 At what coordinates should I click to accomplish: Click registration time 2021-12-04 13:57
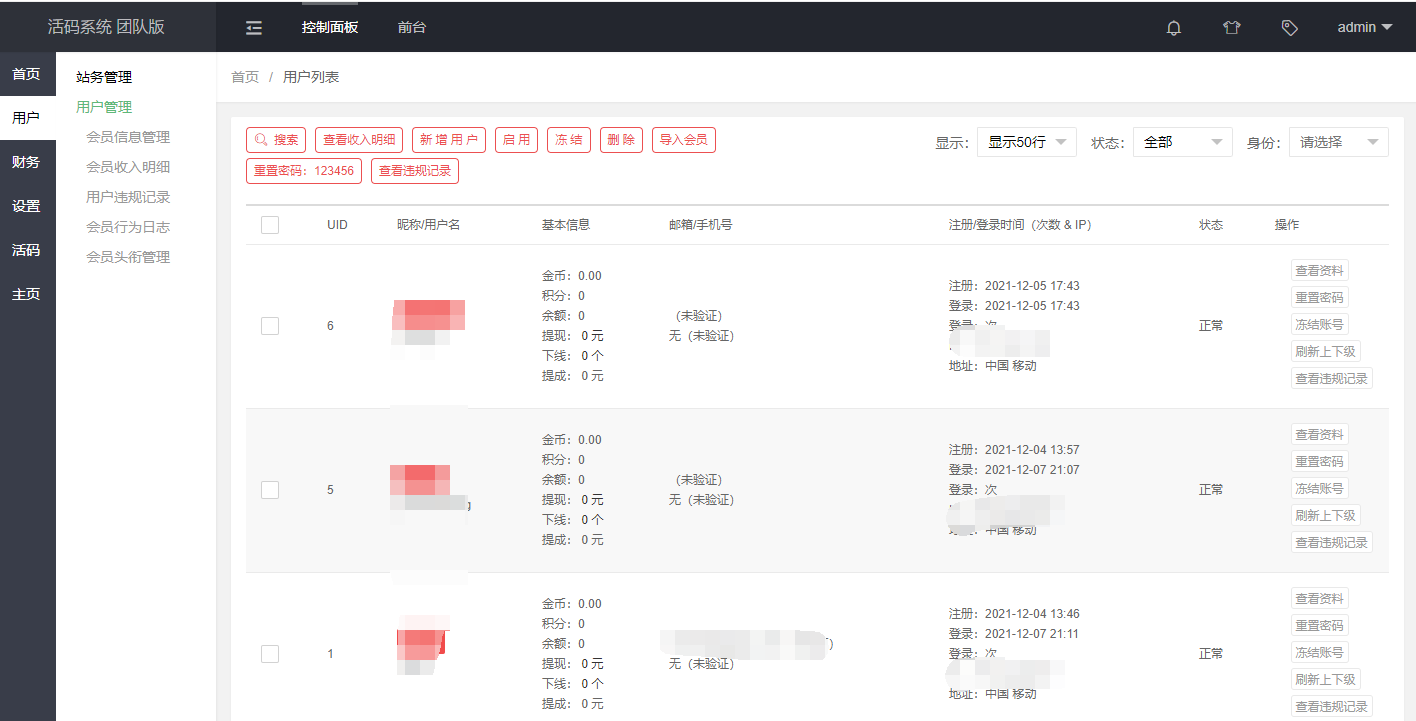point(1032,450)
